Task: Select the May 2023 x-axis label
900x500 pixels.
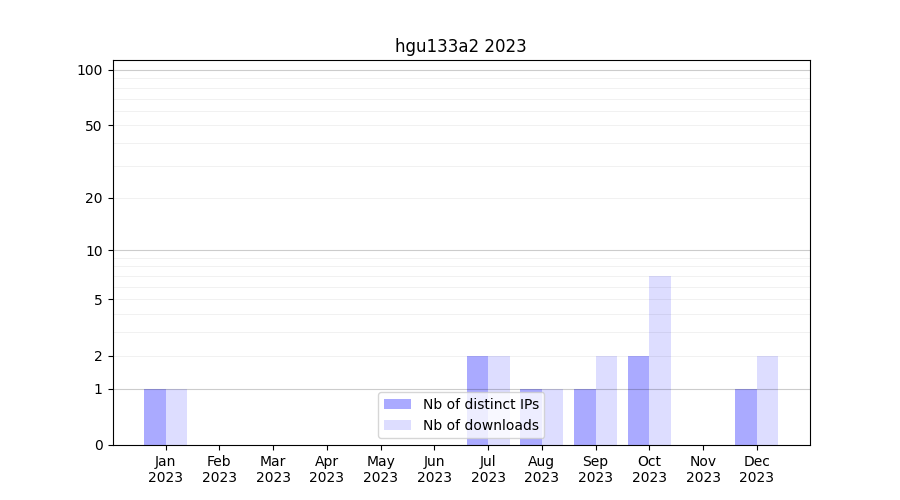Action: [x=380, y=469]
